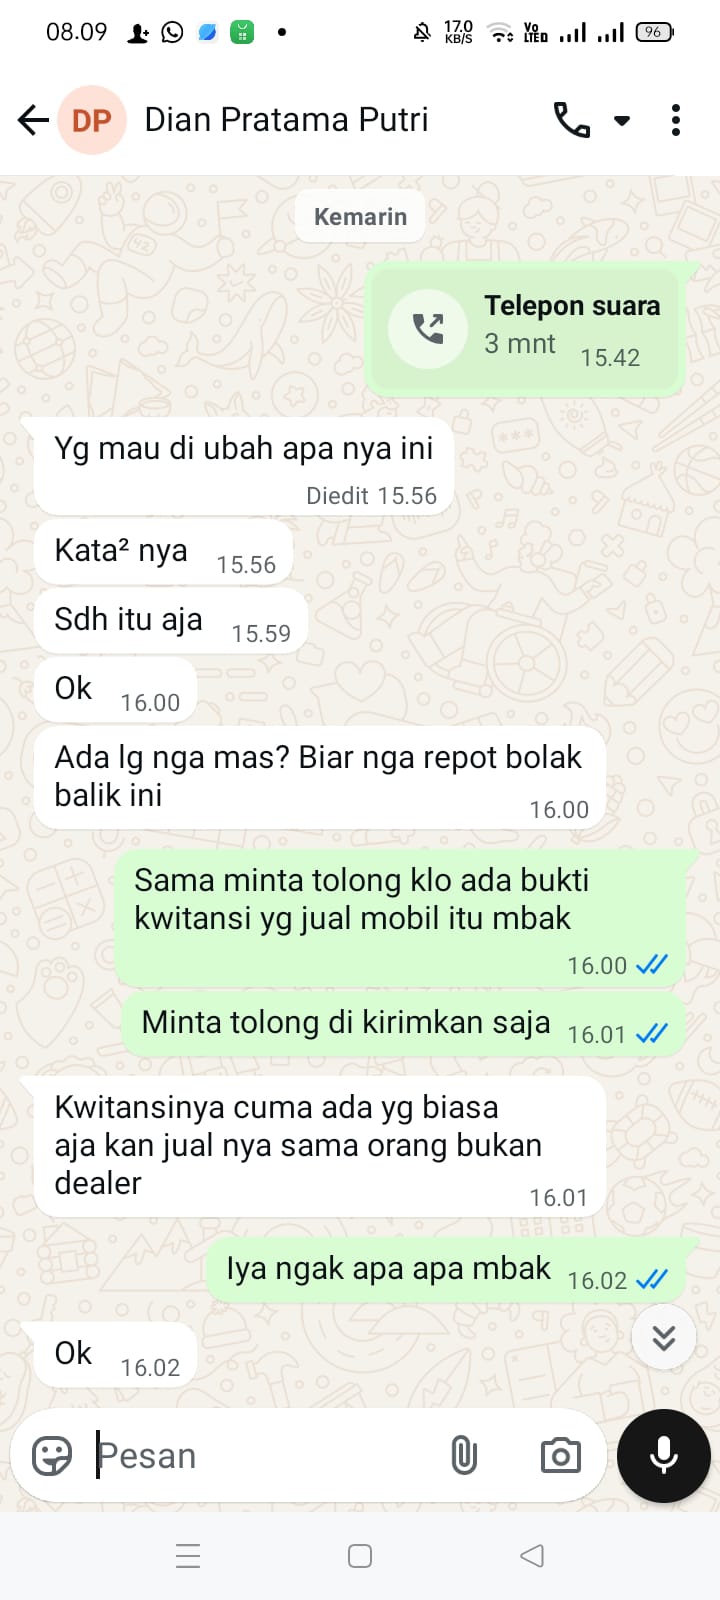Focus the Pesan message input field
720x1600 pixels.
[265, 1456]
